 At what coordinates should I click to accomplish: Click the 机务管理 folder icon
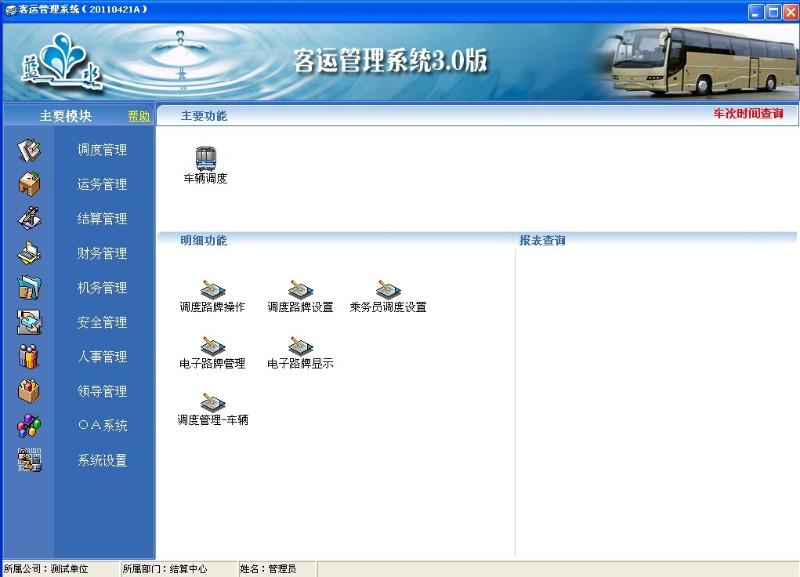(29, 288)
